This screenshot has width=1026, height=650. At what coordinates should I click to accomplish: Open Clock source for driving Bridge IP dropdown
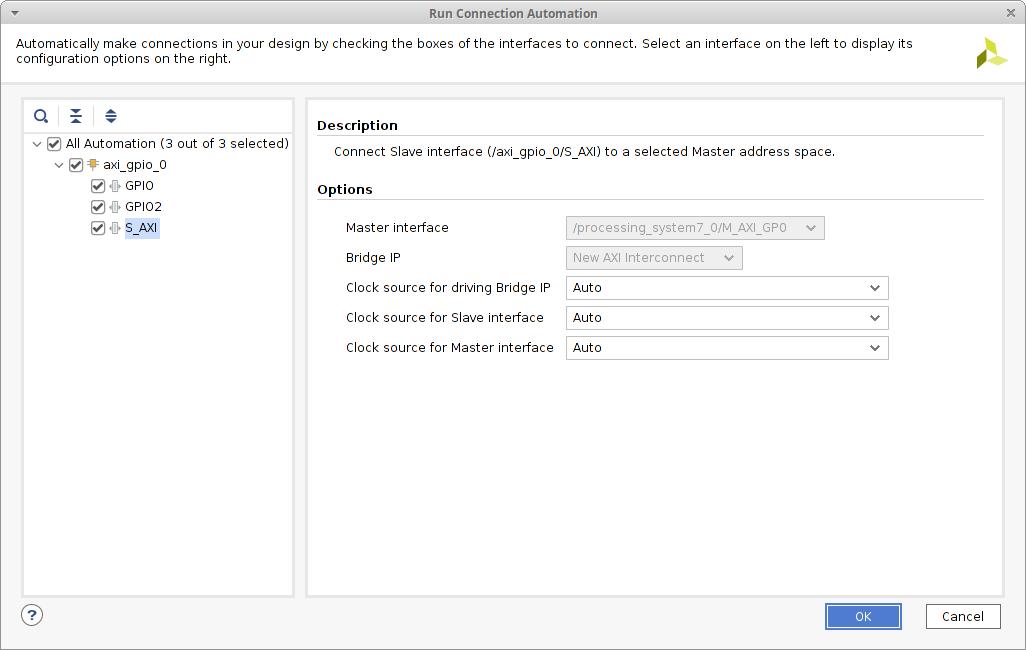727,288
